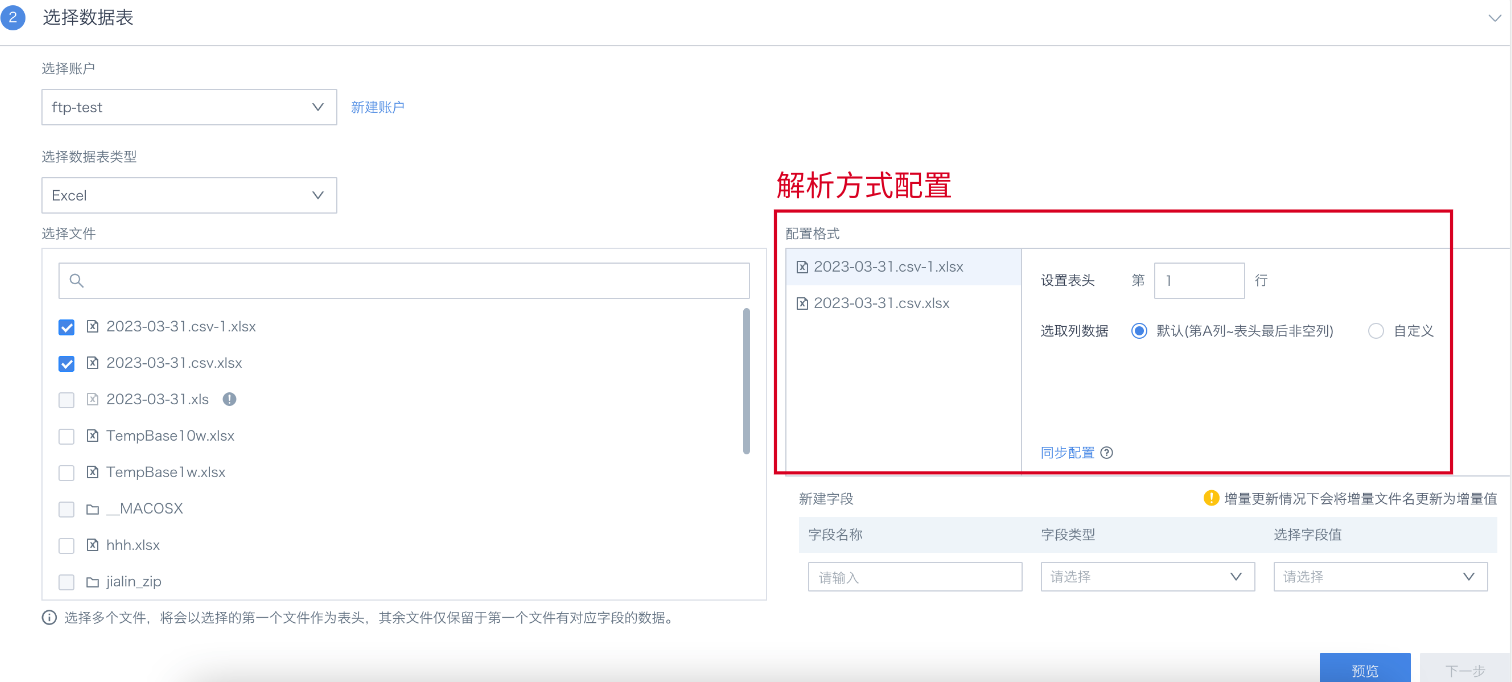Viewport: 1512px width, 682px height.
Task: Click the step 2 circle badge
Action: point(12,18)
